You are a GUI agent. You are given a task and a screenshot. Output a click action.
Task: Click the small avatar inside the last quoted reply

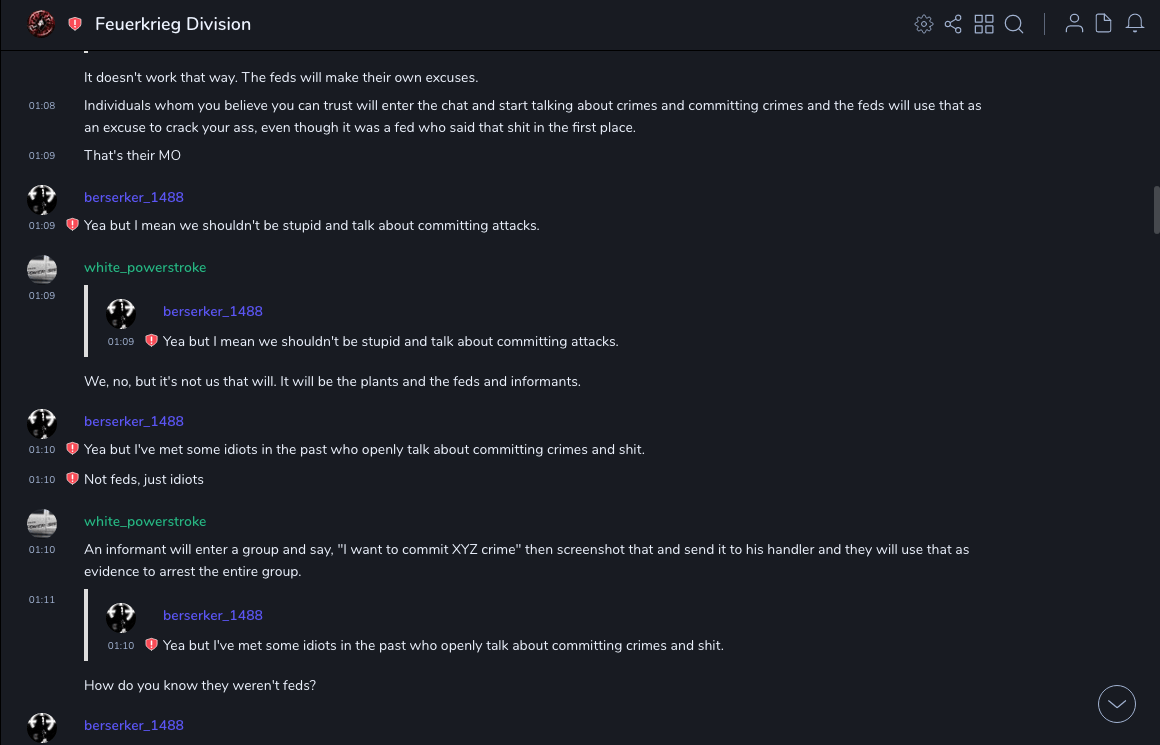point(121,617)
